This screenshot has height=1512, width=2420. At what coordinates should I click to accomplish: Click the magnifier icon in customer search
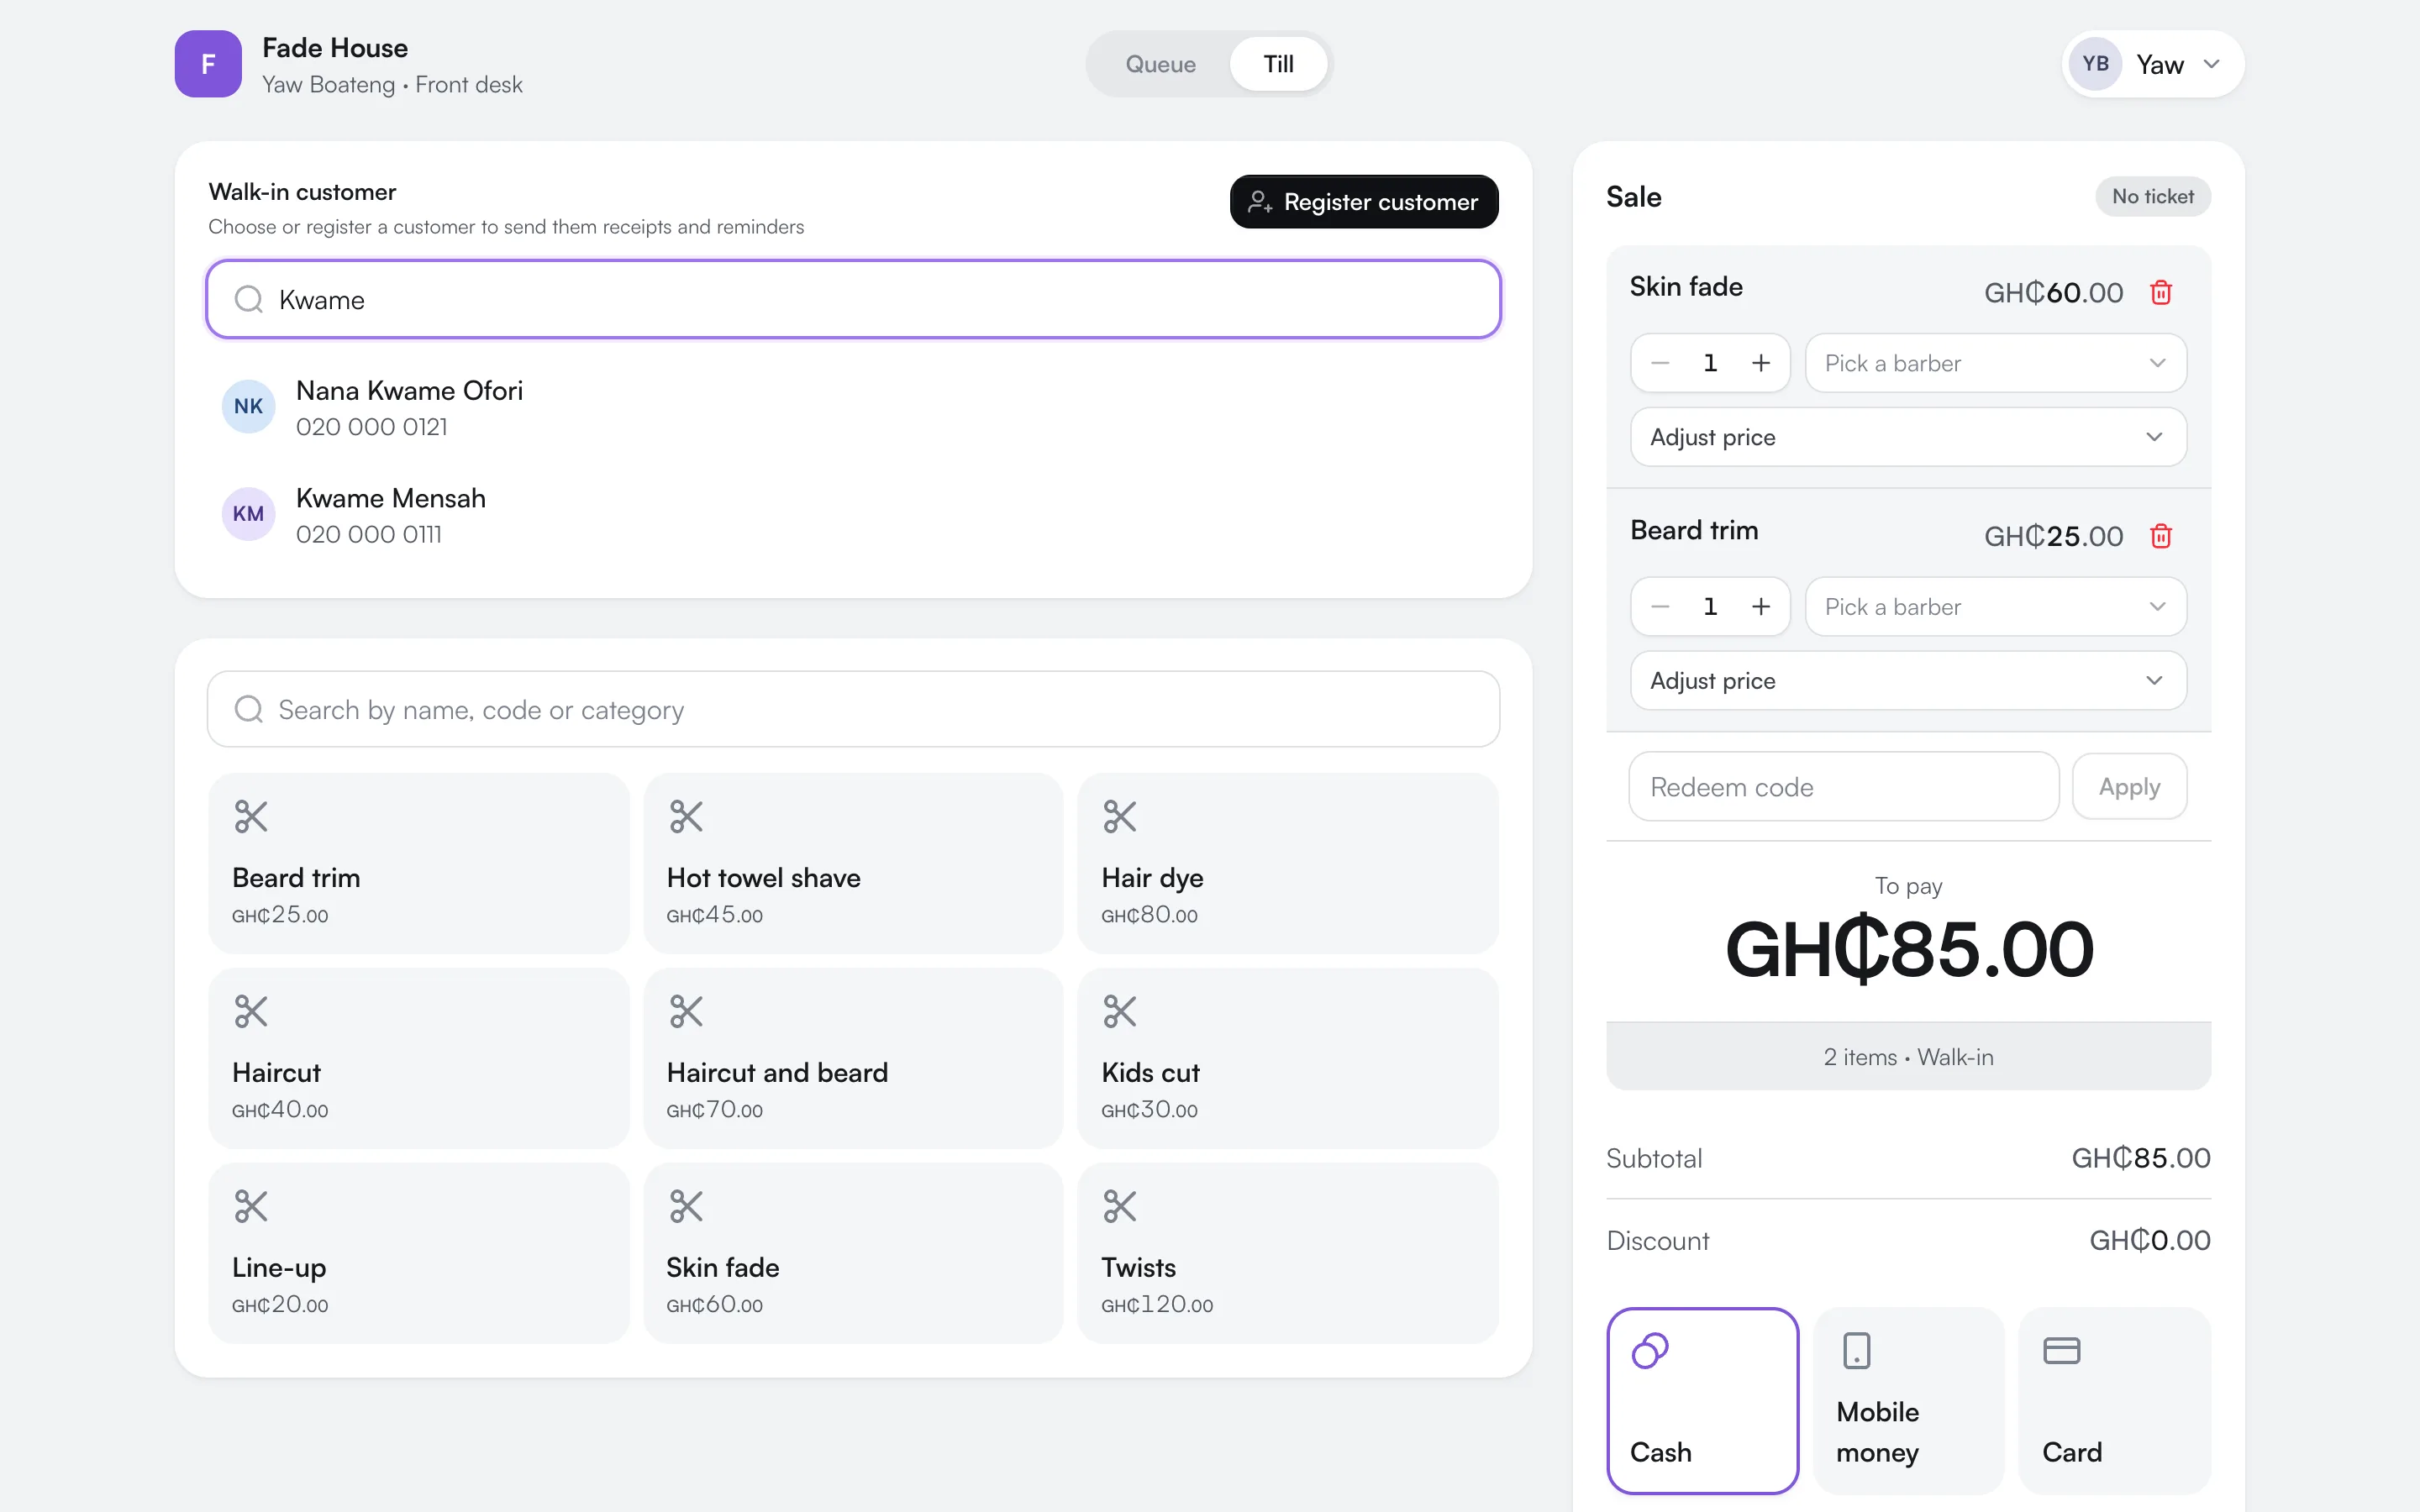(248, 299)
